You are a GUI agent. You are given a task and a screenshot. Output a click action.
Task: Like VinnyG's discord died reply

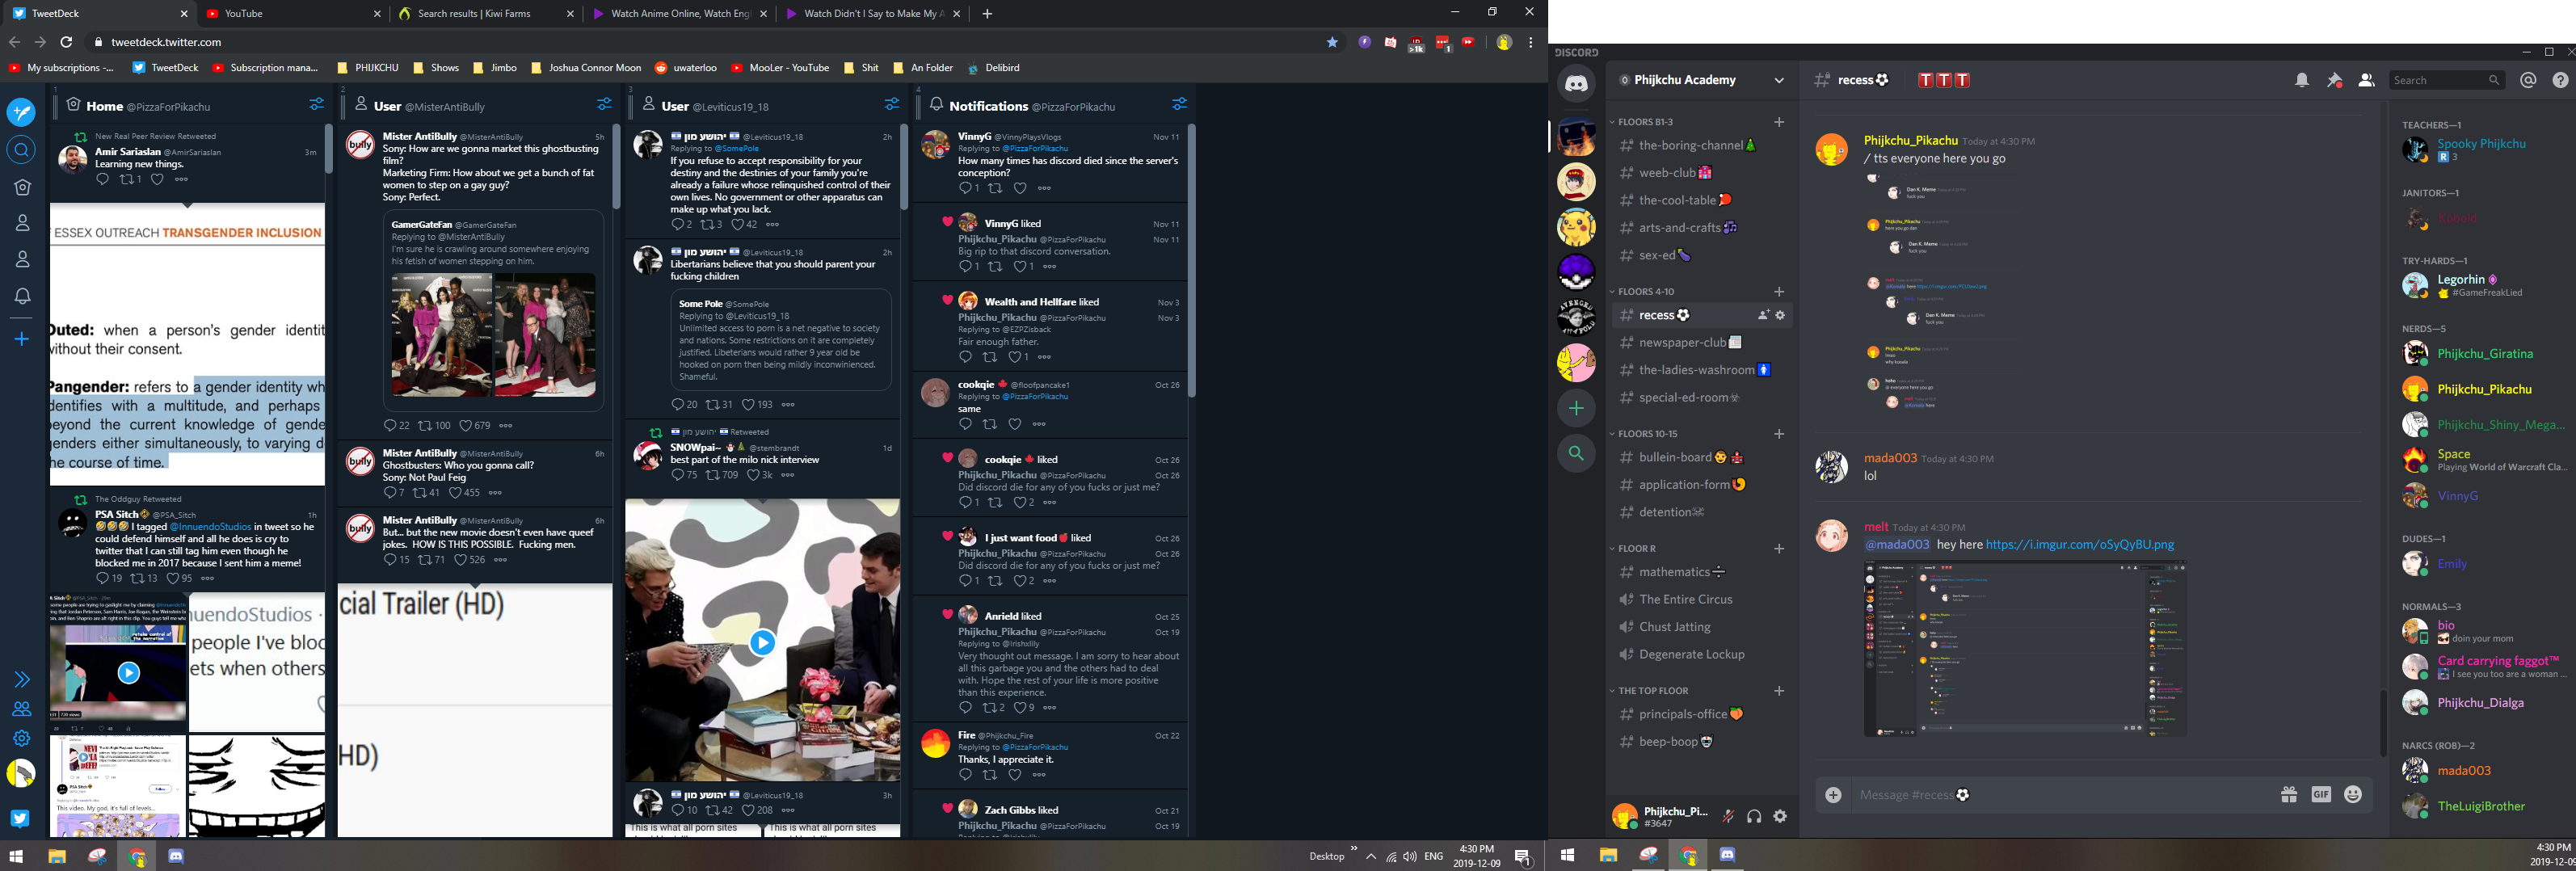(x=1019, y=188)
